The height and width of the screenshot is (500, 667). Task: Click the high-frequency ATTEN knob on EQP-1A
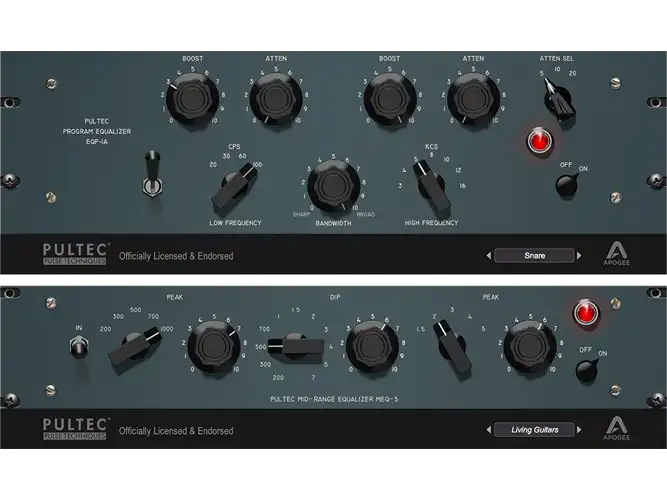473,99
